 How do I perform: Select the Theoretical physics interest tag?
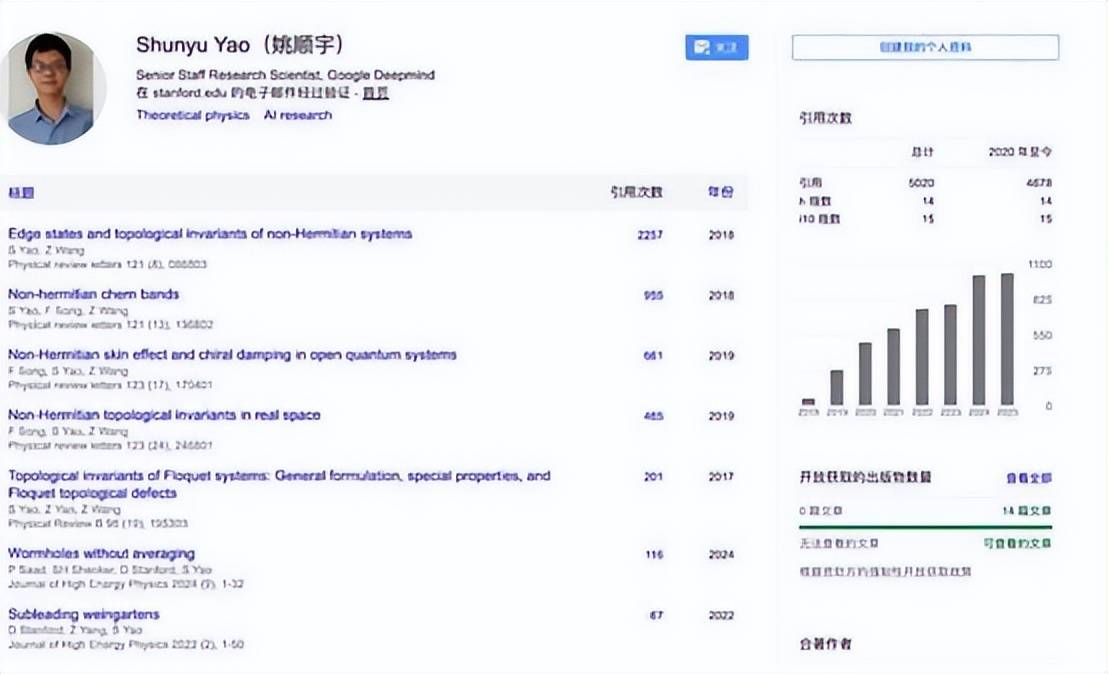click(193, 115)
